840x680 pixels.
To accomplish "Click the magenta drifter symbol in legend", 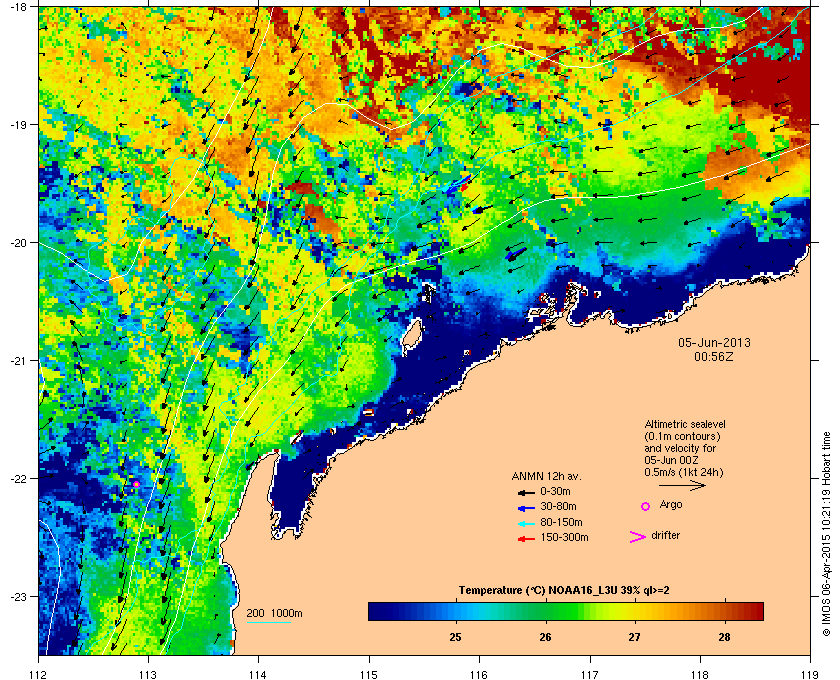I will [x=638, y=537].
